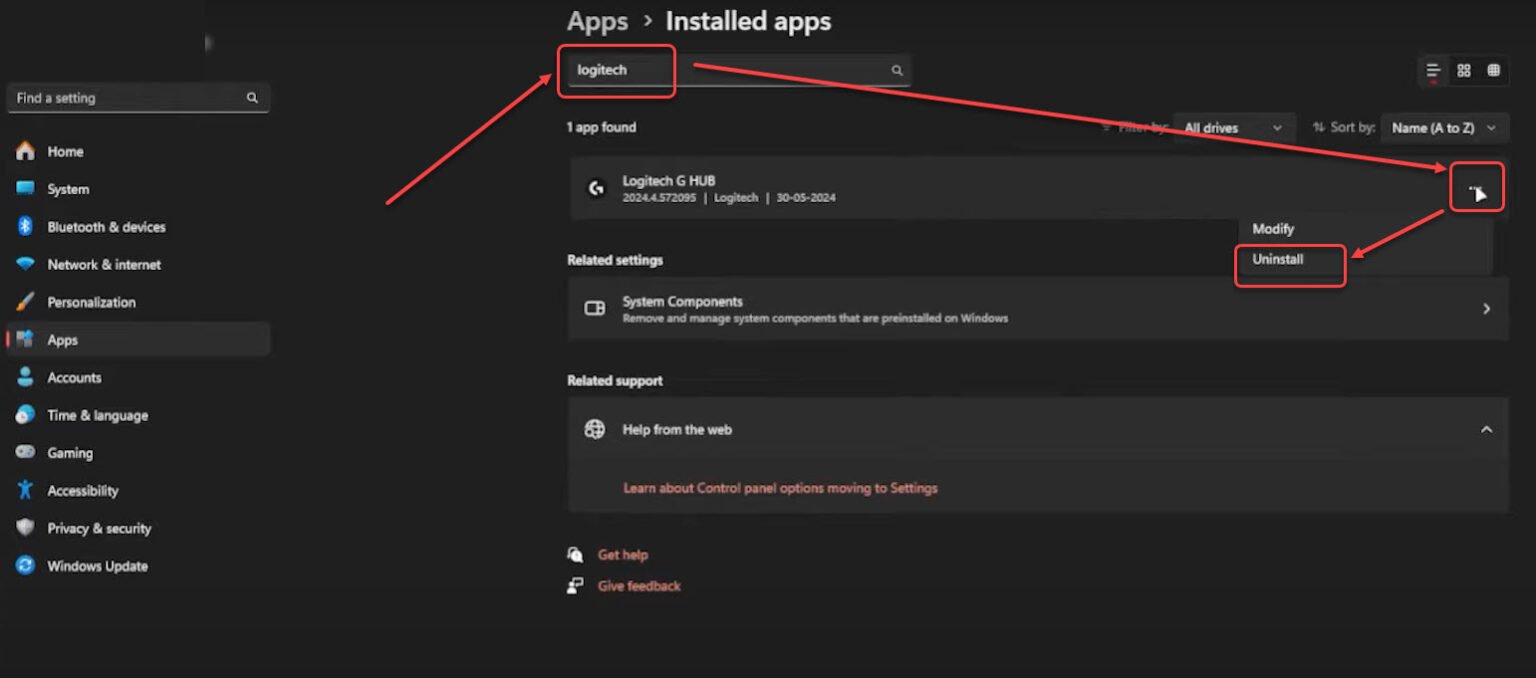Open Learn about Control panel options link
Viewport: 1536px width, 678px height.
coord(779,488)
